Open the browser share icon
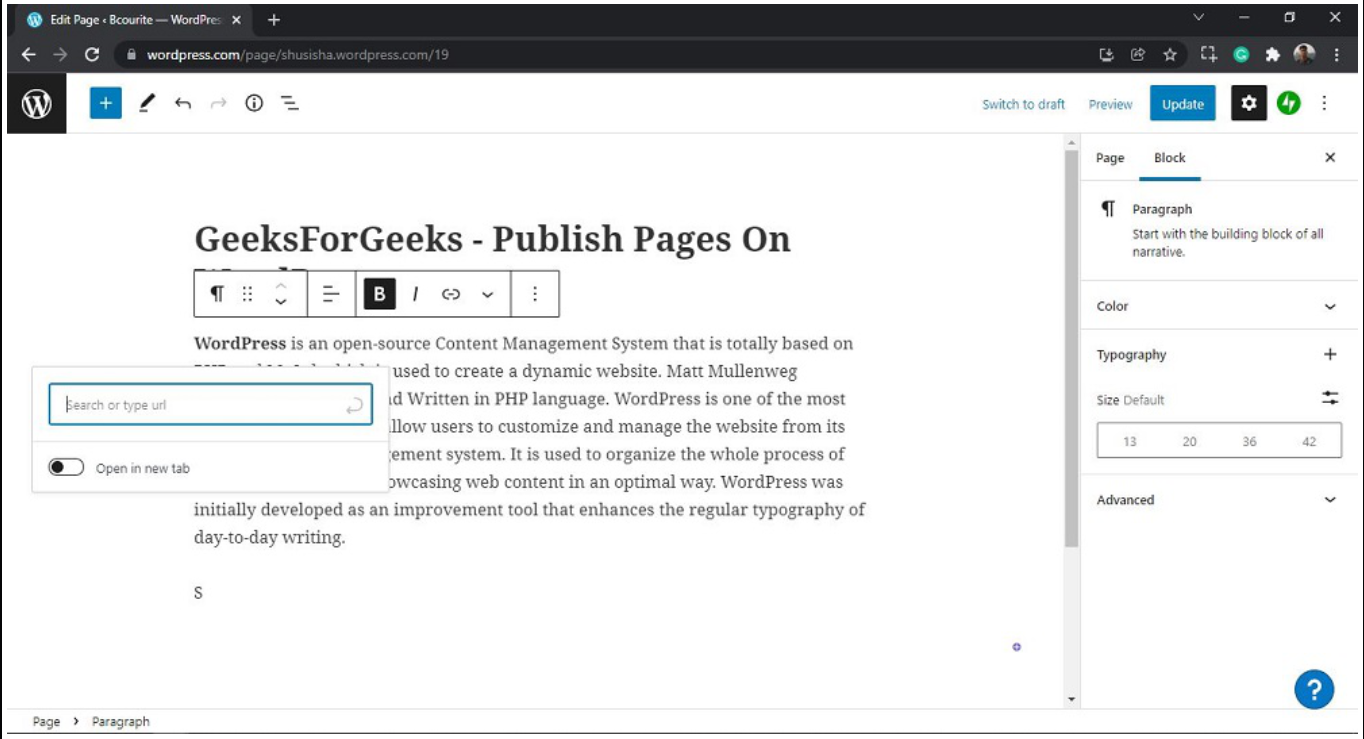Viewport: 1364px width, 739px height. (x=1138, y=55)
